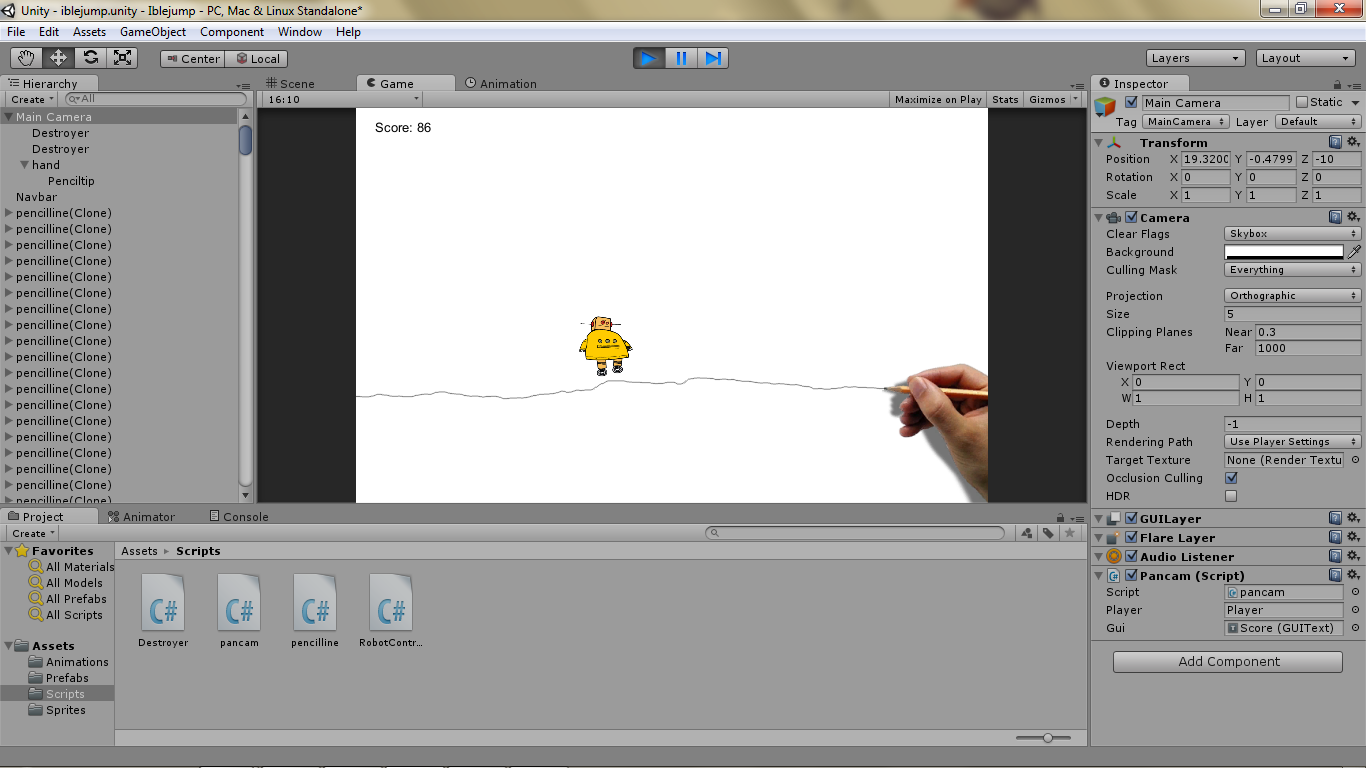
Task: Open the Layout dropdown in the toolbar
Action: (1305, 58)
